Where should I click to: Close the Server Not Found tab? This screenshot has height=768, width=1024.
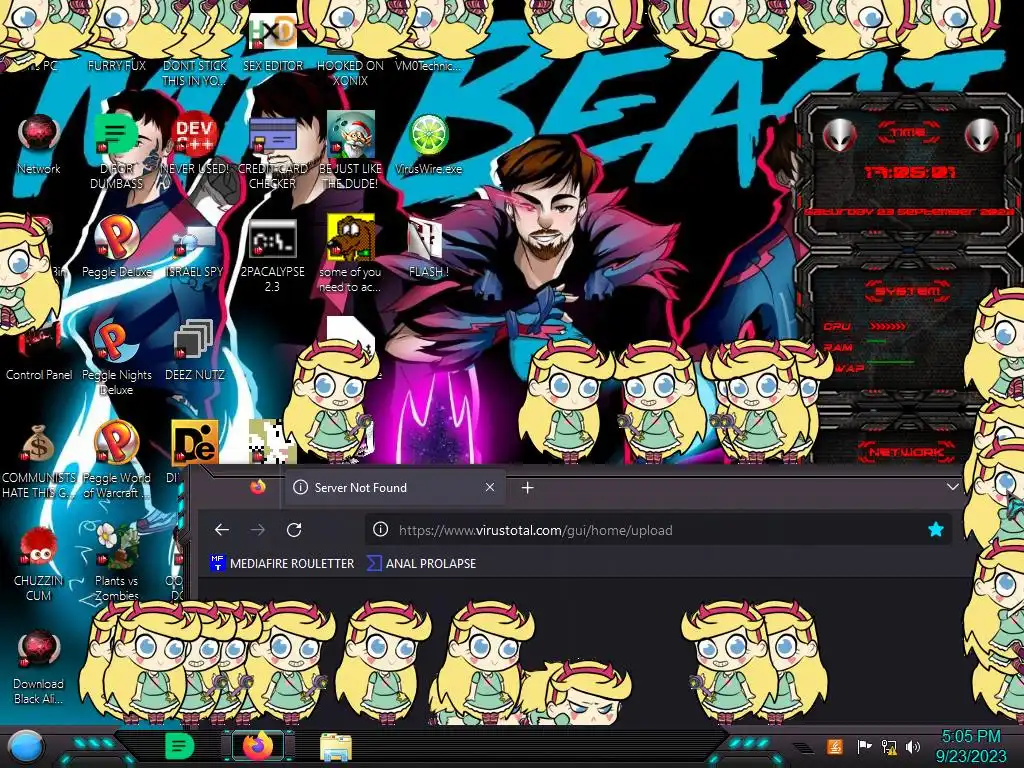490,487
